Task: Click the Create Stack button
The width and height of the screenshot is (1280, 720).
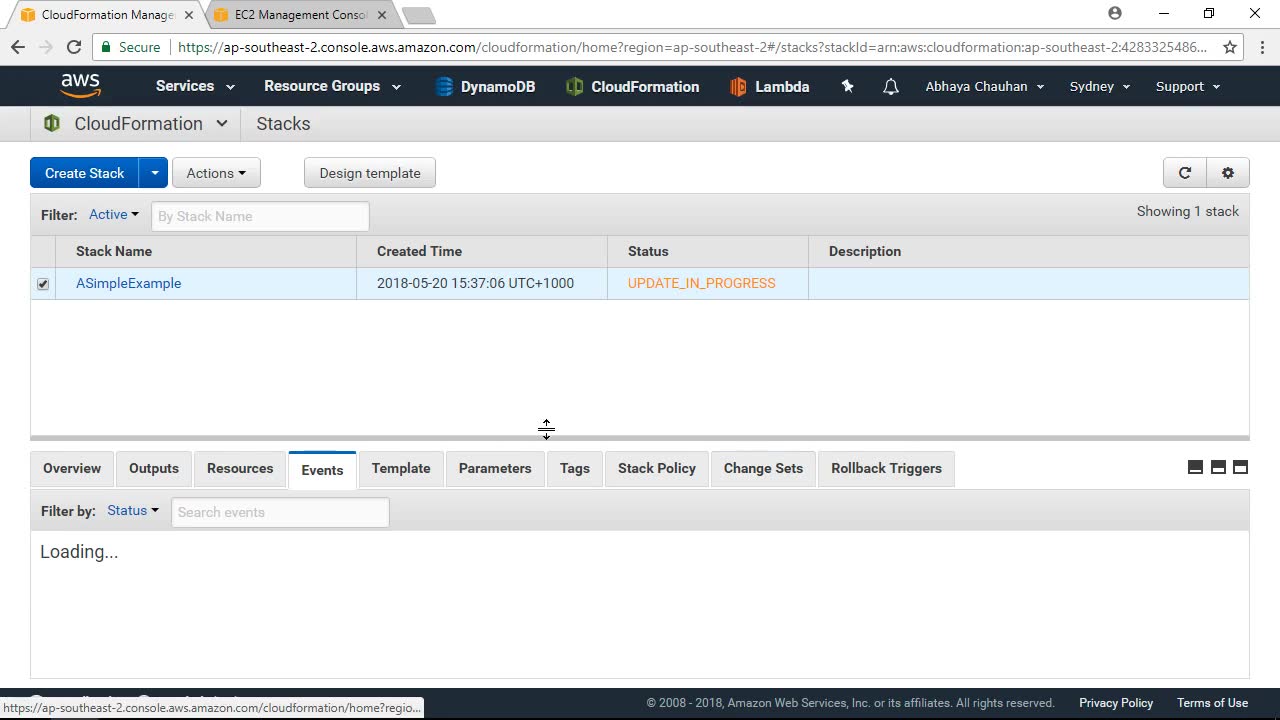Action: click(84, 173)
